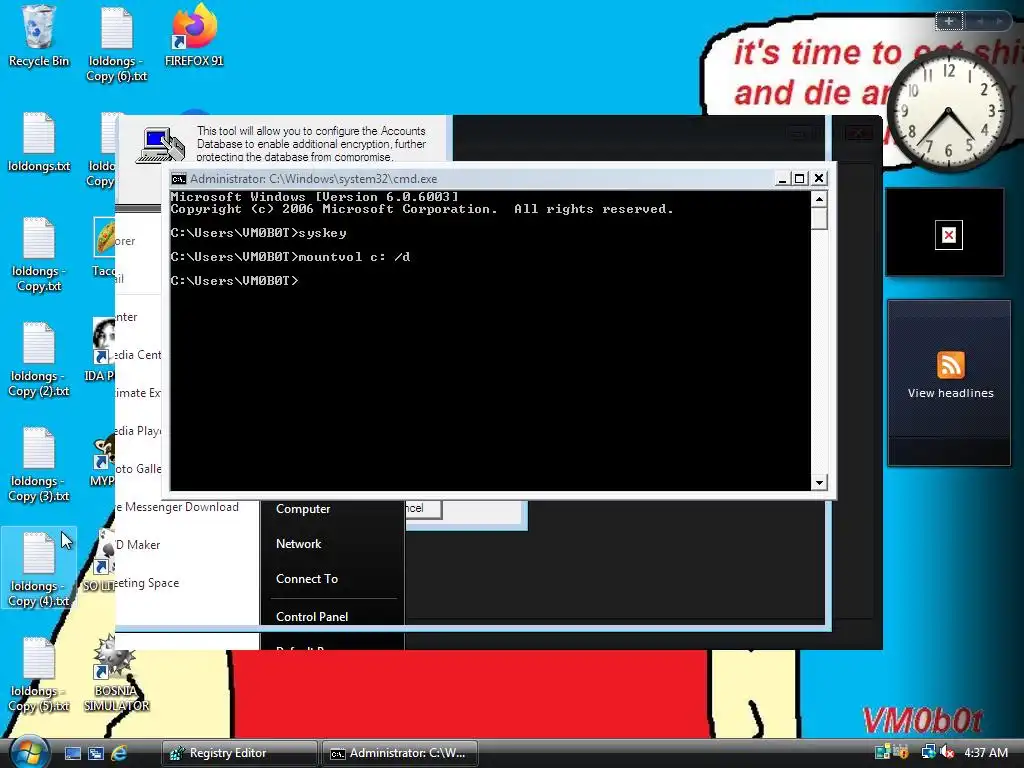Minimize the cmd.exe window
This screenshot has height=768, width=1024.
click(x=782, y=179)
